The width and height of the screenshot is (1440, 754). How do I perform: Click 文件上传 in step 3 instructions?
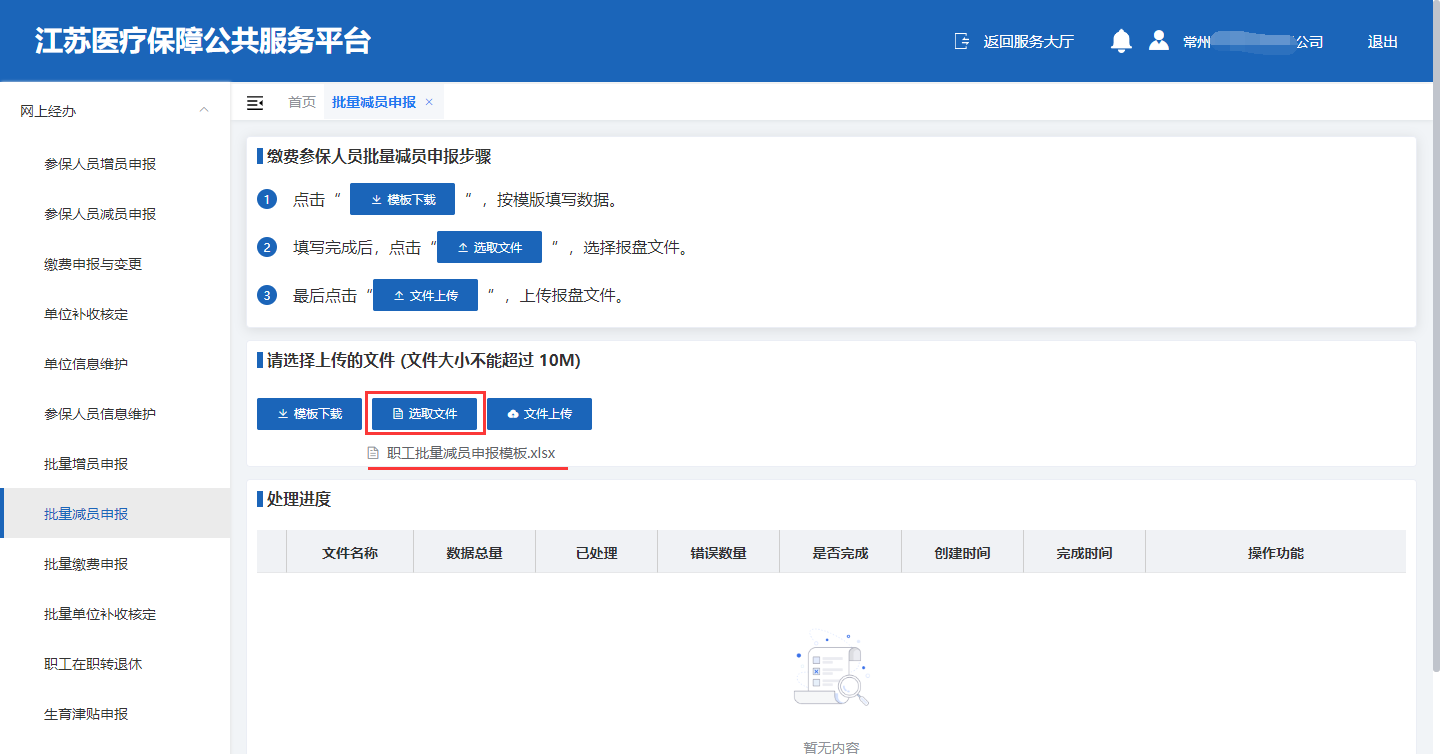pos(425,295)
